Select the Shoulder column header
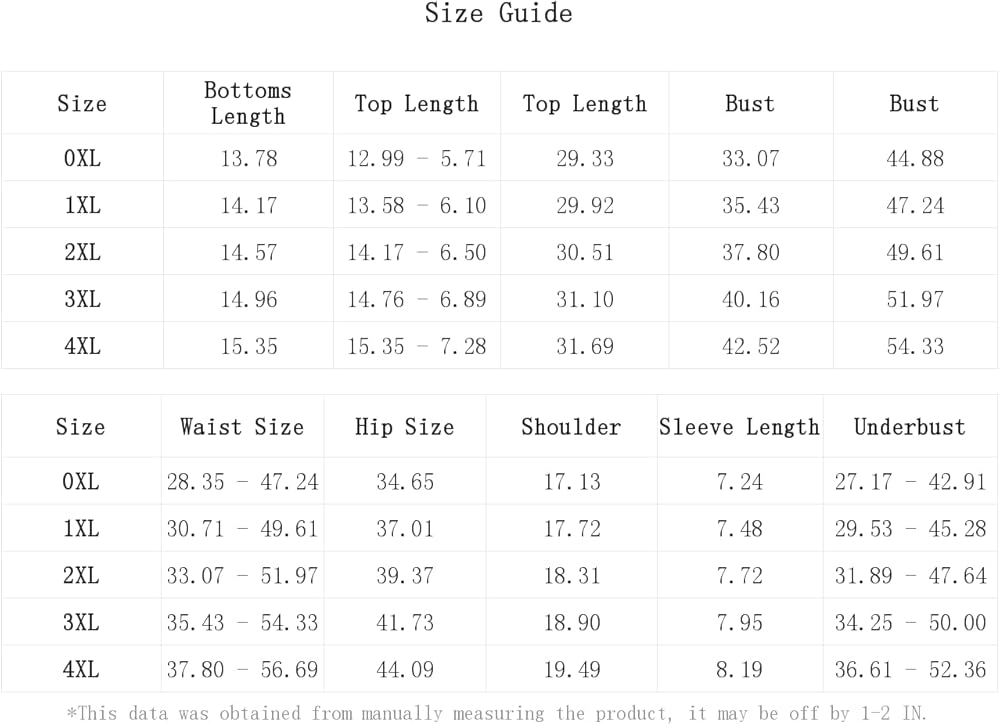1000x724 pixels. click(x=571, y=427)
